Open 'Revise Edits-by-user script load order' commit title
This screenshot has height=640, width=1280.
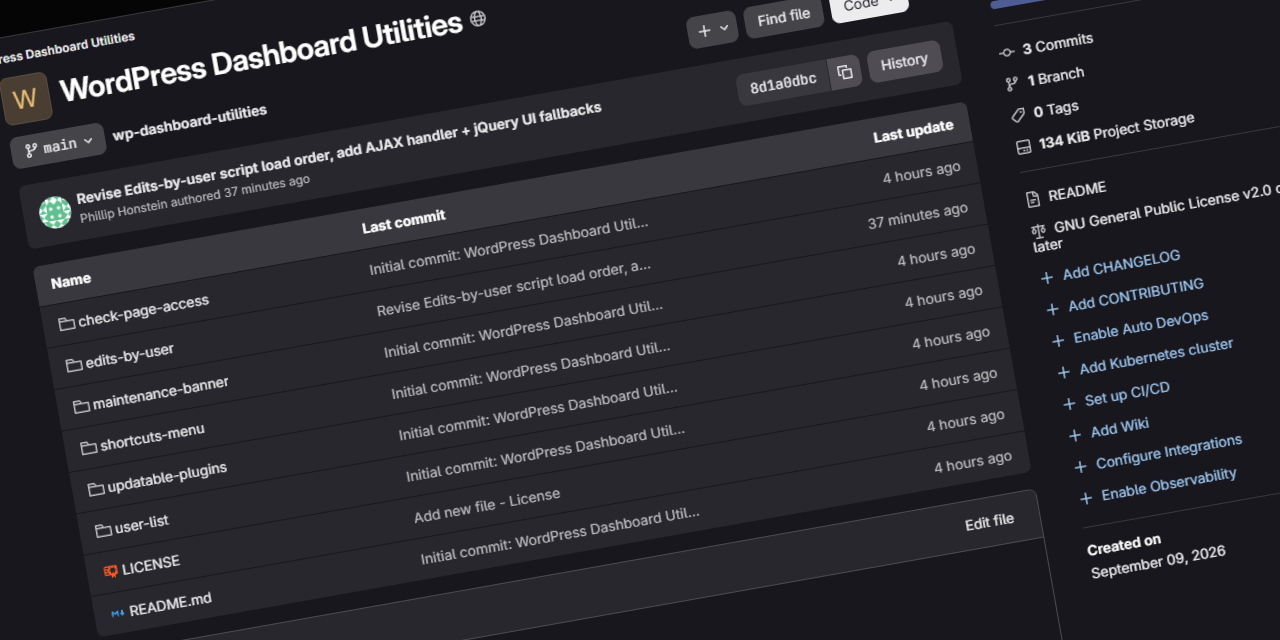point(339,151)
